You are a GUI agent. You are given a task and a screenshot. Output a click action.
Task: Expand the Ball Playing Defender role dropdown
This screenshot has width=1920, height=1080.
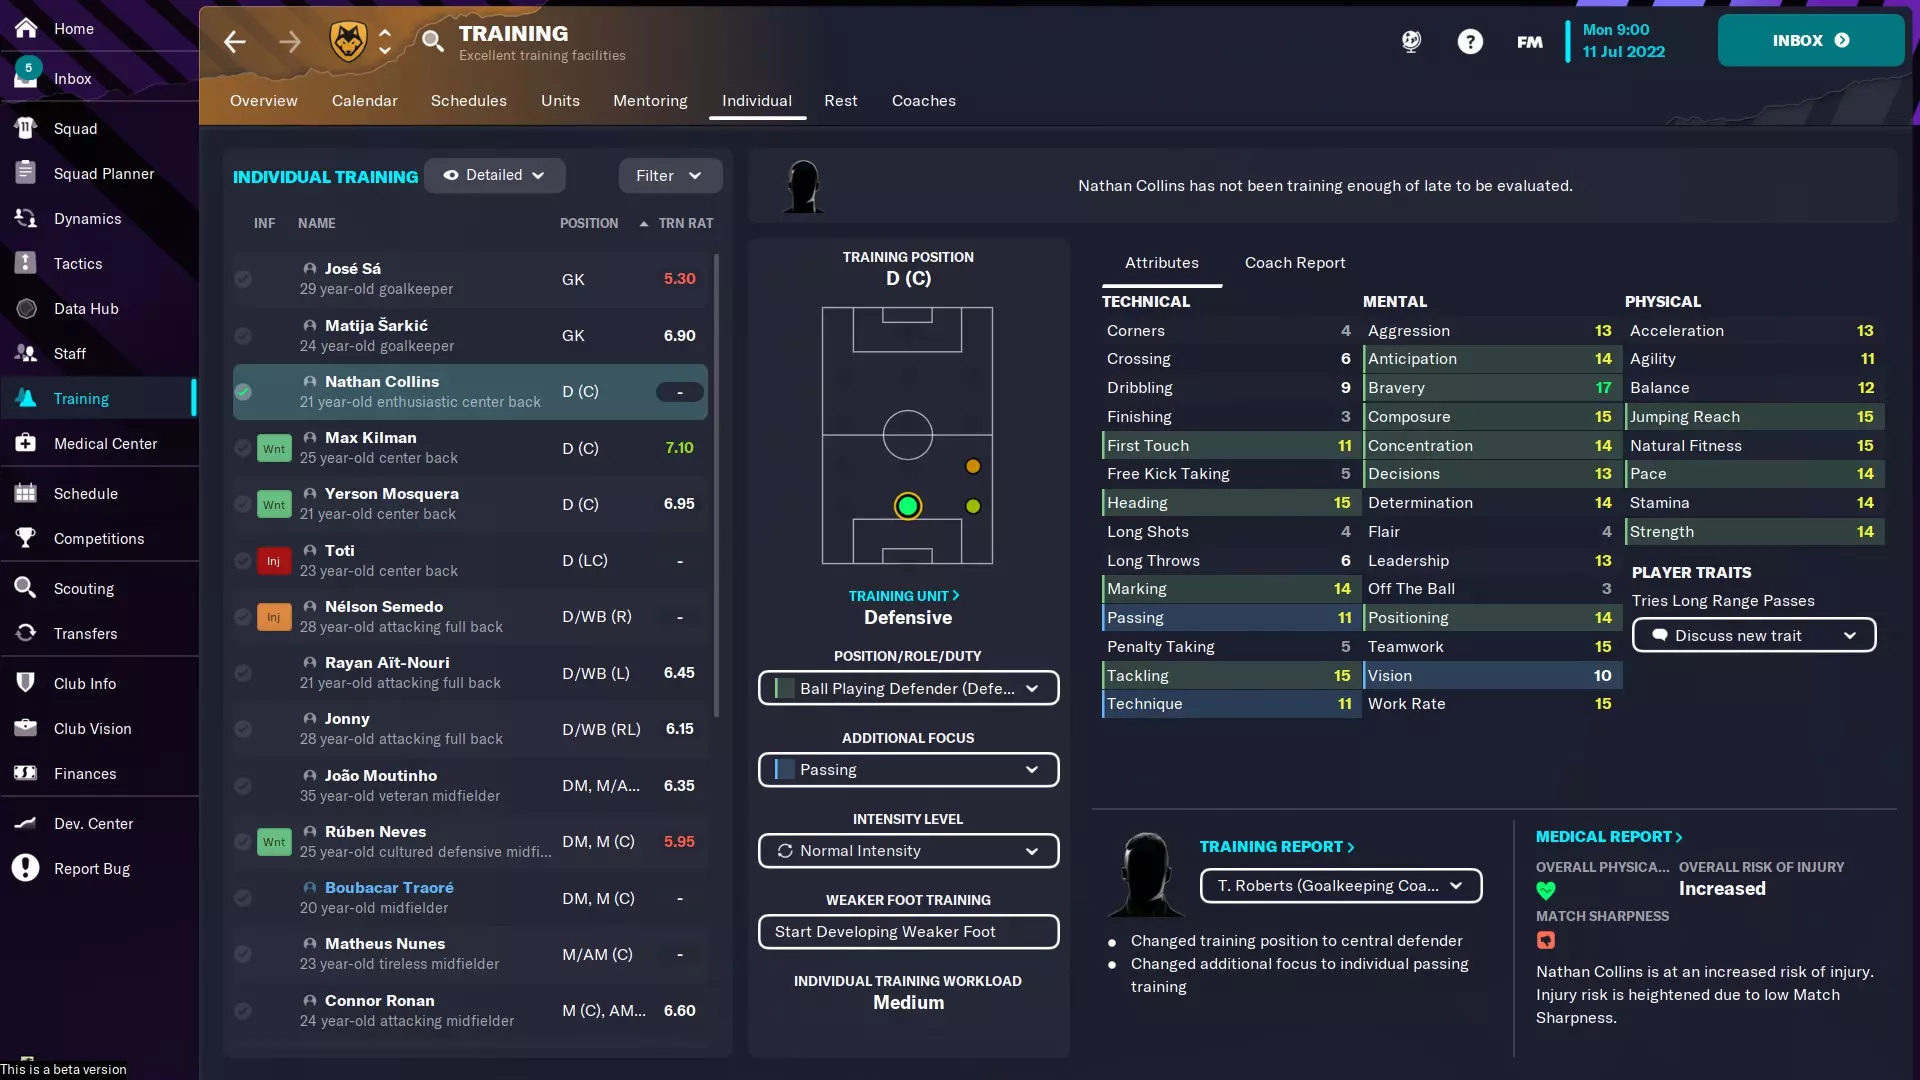point(908,688)
